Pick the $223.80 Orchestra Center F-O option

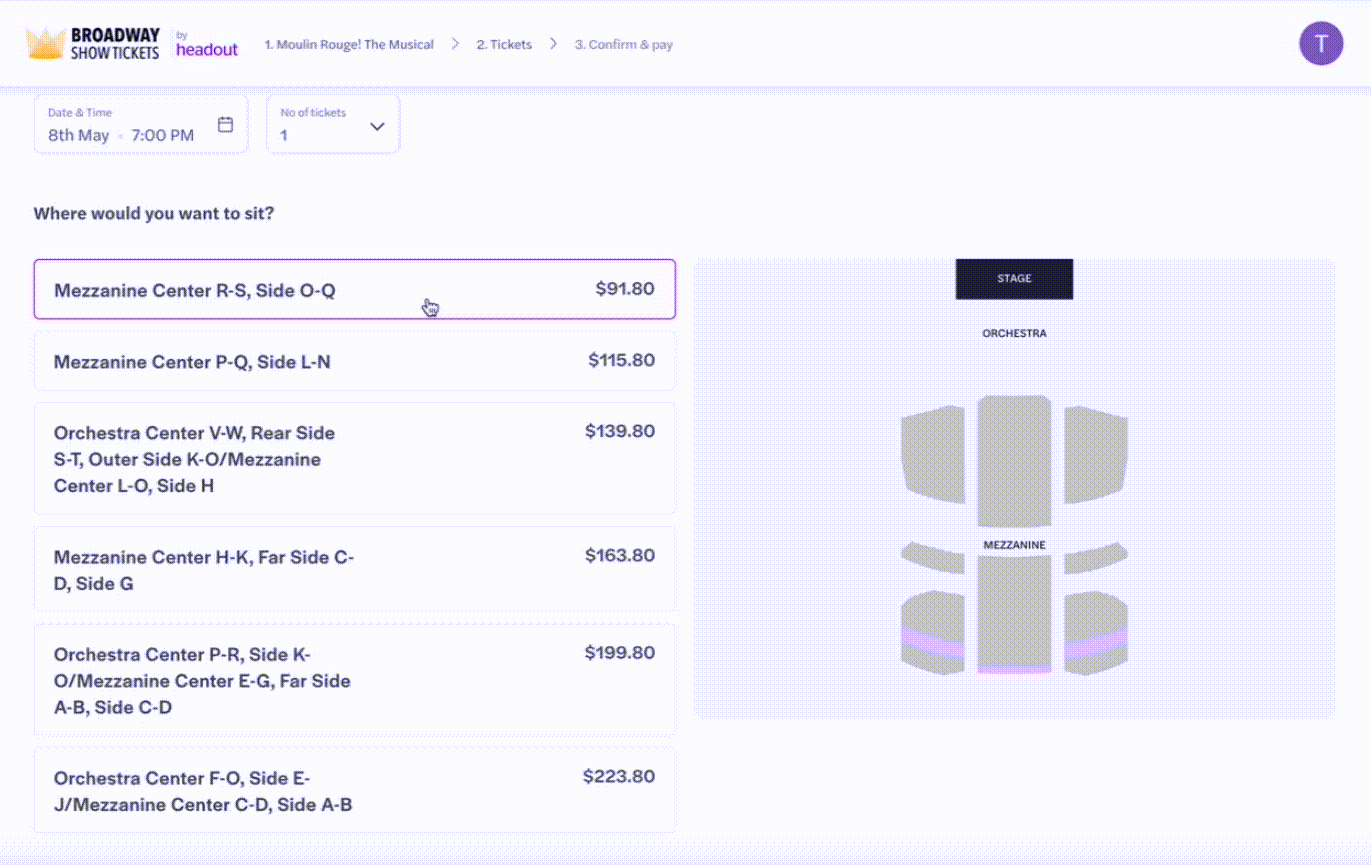[x=354, y=790]
